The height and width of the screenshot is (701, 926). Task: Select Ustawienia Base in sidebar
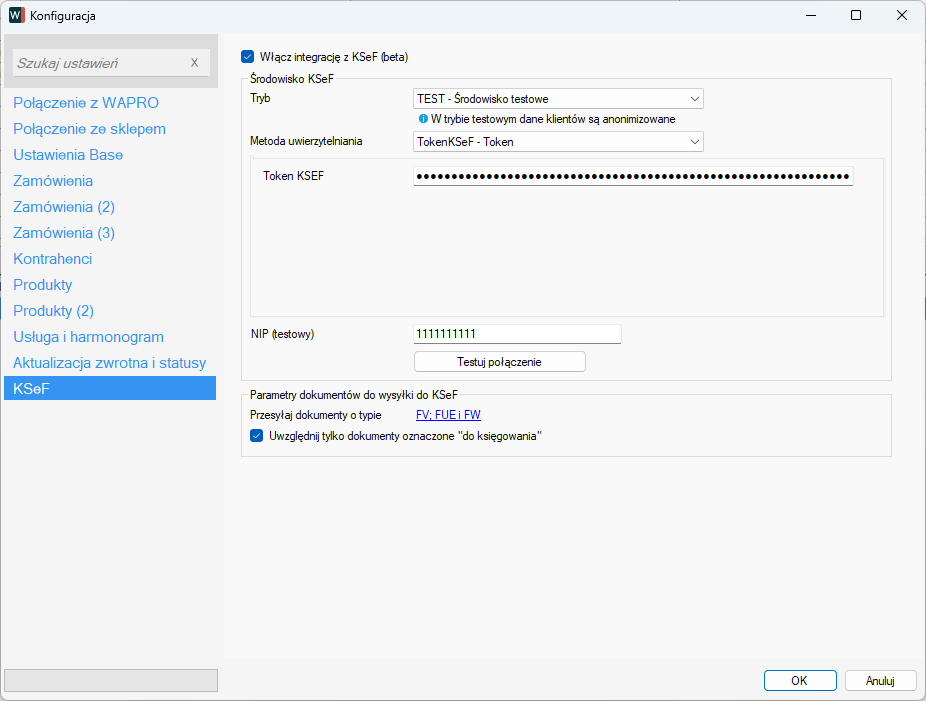(68, 155)
